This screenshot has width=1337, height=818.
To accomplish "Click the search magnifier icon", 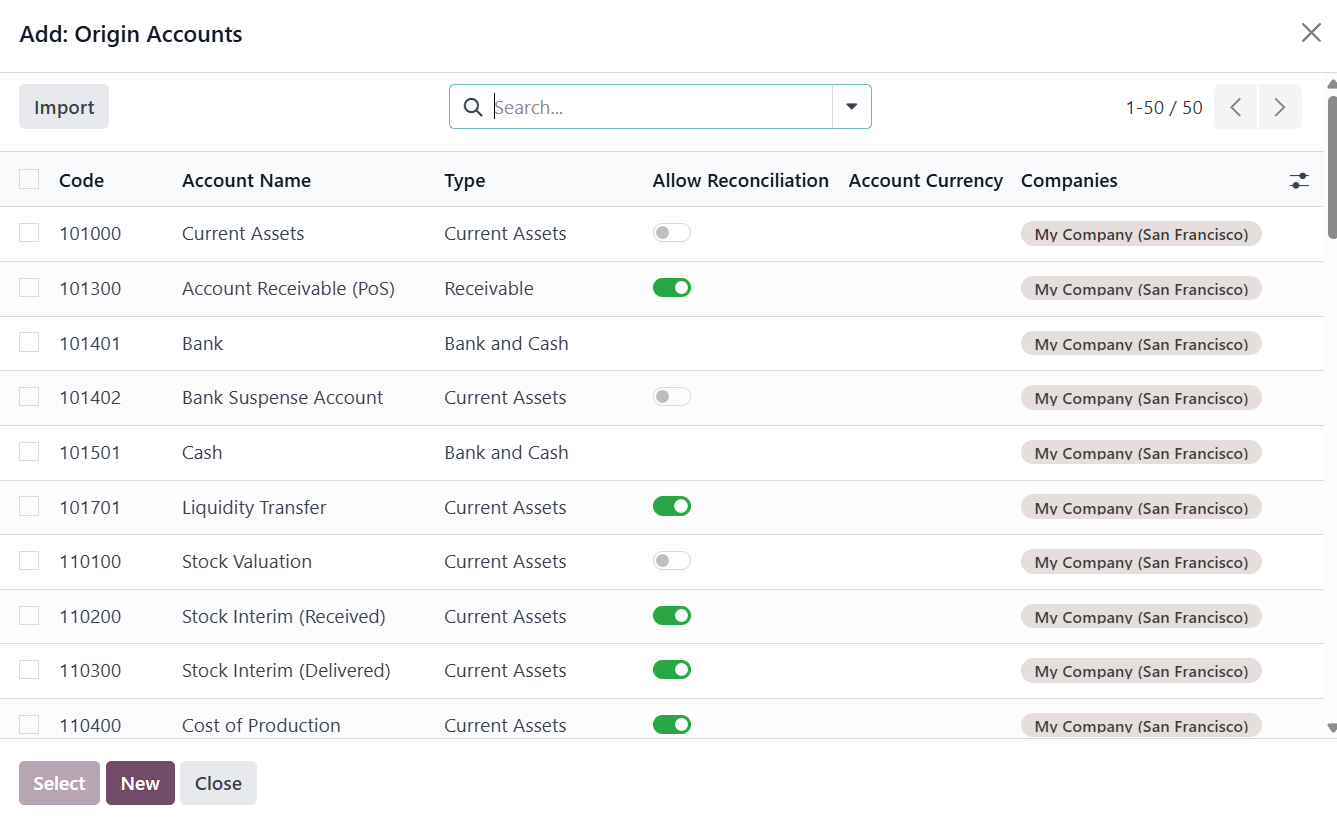I will click(x=473, y=107).
